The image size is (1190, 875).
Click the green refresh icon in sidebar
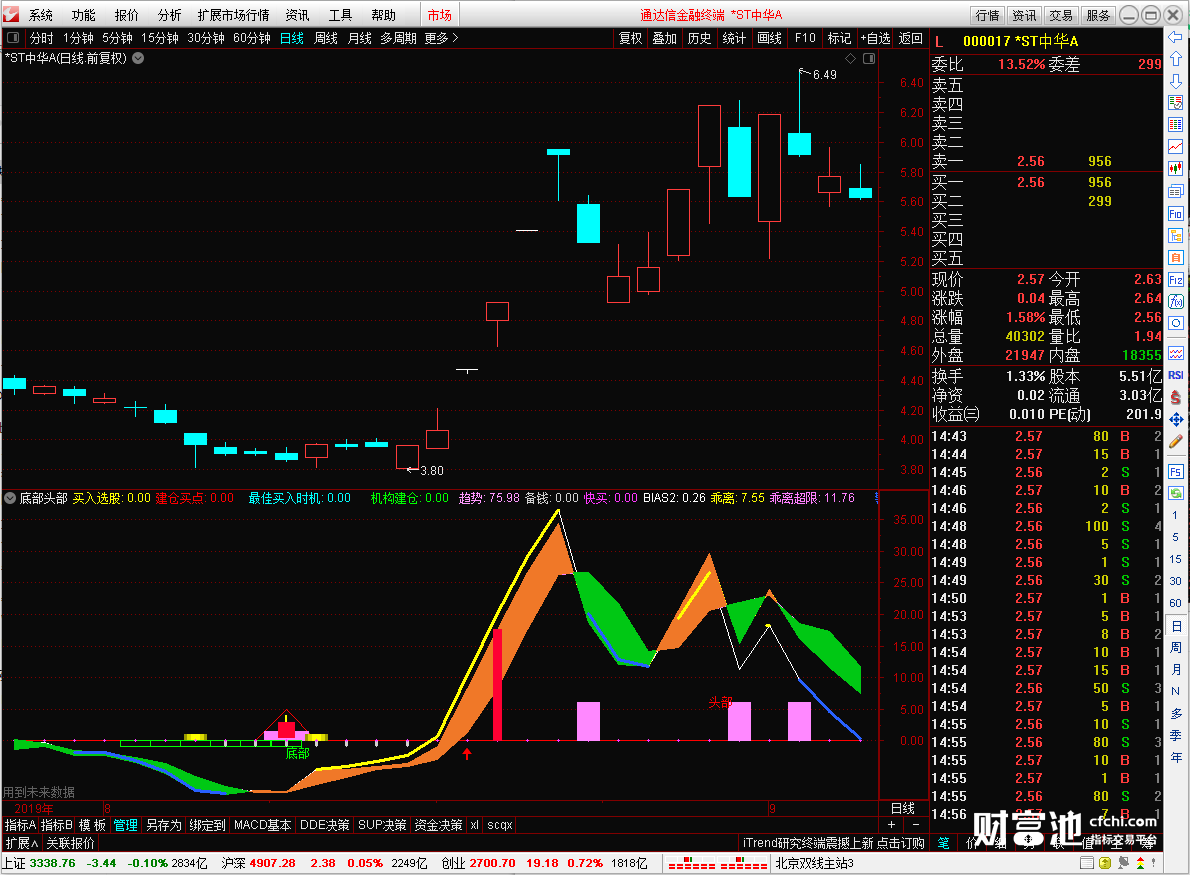click(x=1176, y=493)
